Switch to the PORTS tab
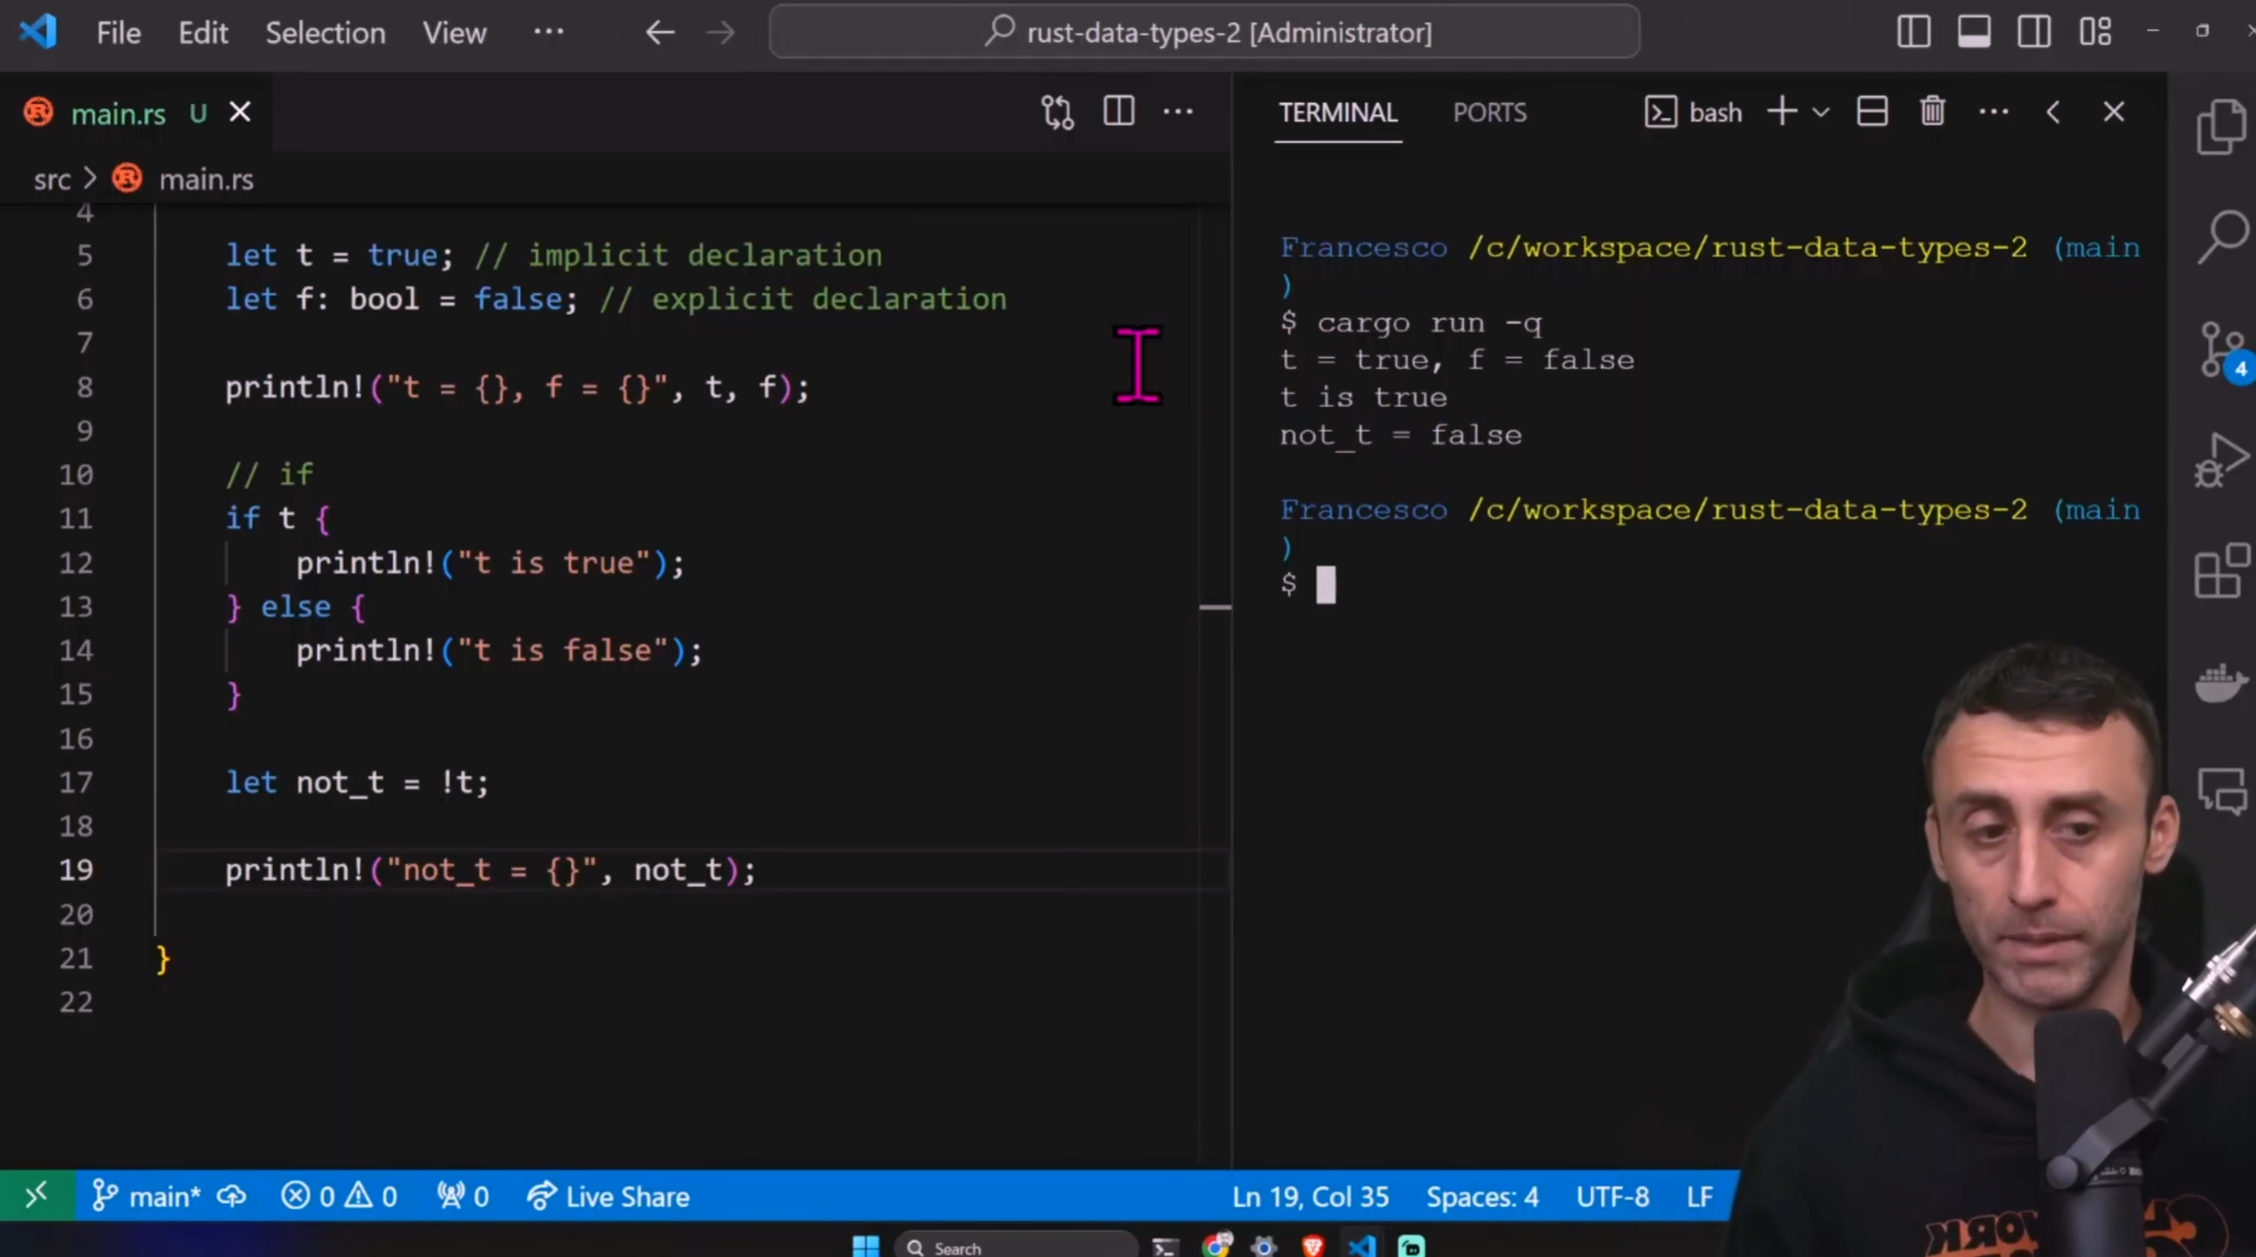 [1490, 112]
